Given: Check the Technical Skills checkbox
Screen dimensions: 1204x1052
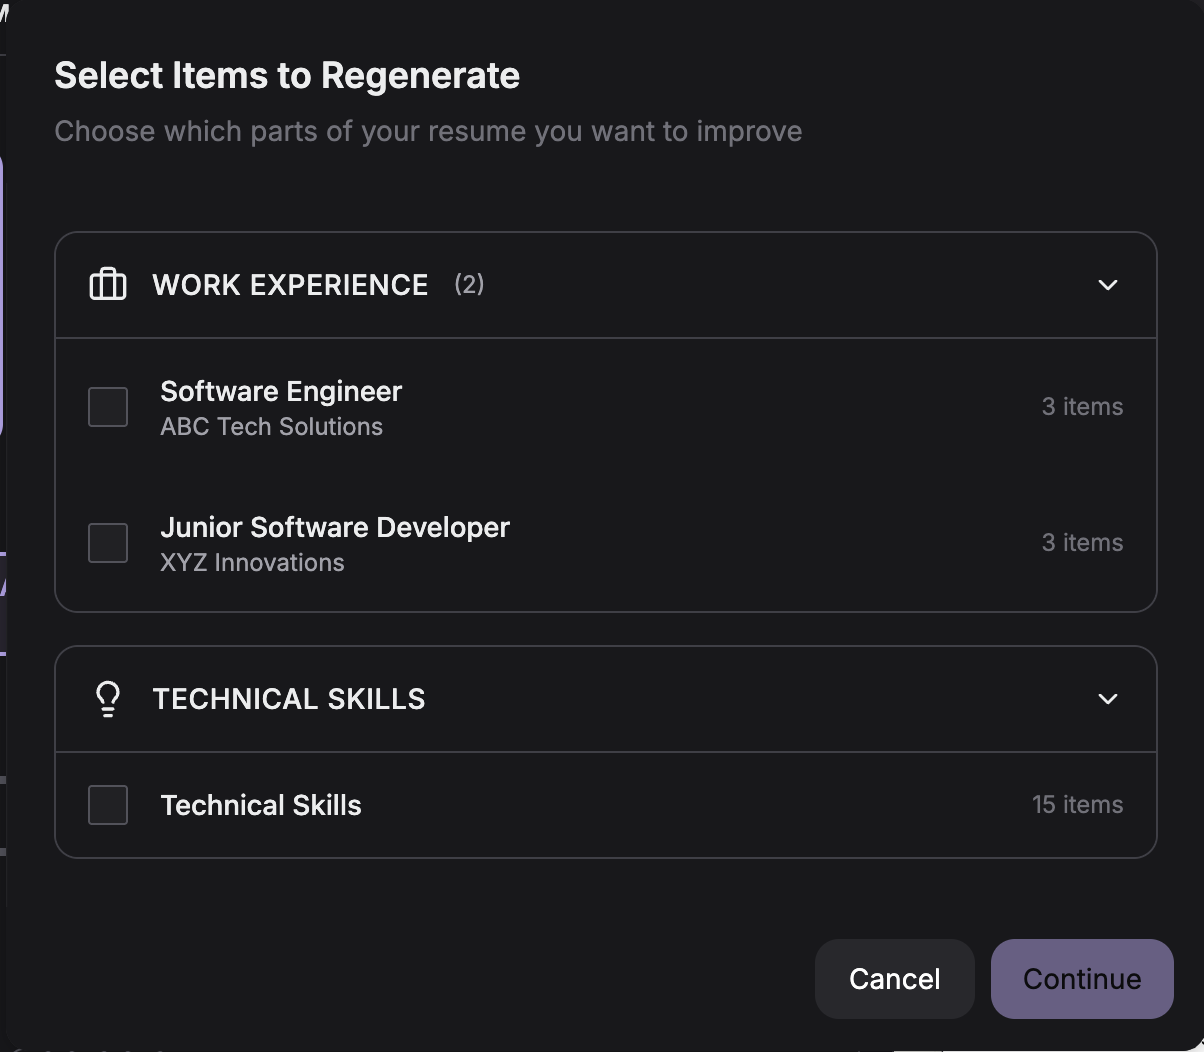Looking at the screenshot, I should (107, 805).
